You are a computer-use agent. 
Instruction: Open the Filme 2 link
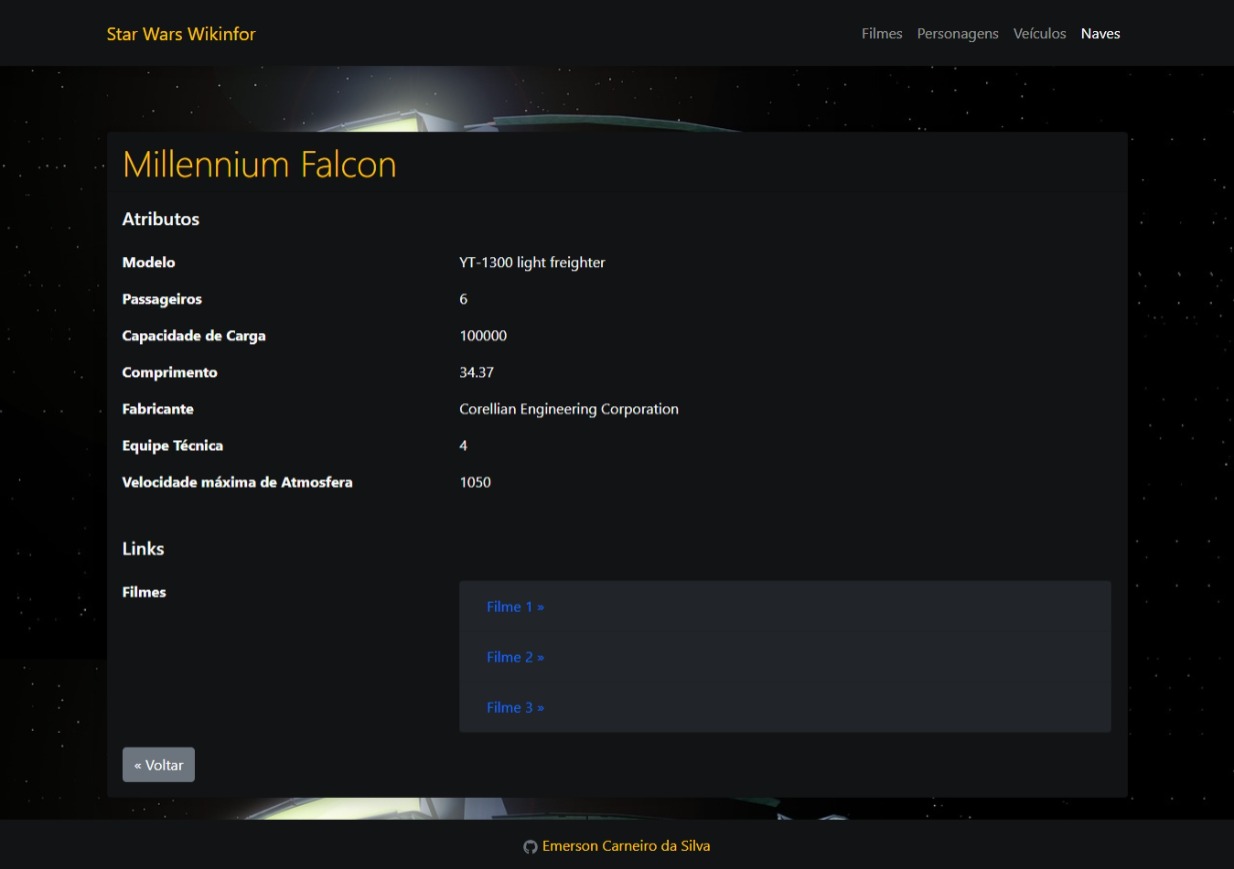tap(514, 657)
